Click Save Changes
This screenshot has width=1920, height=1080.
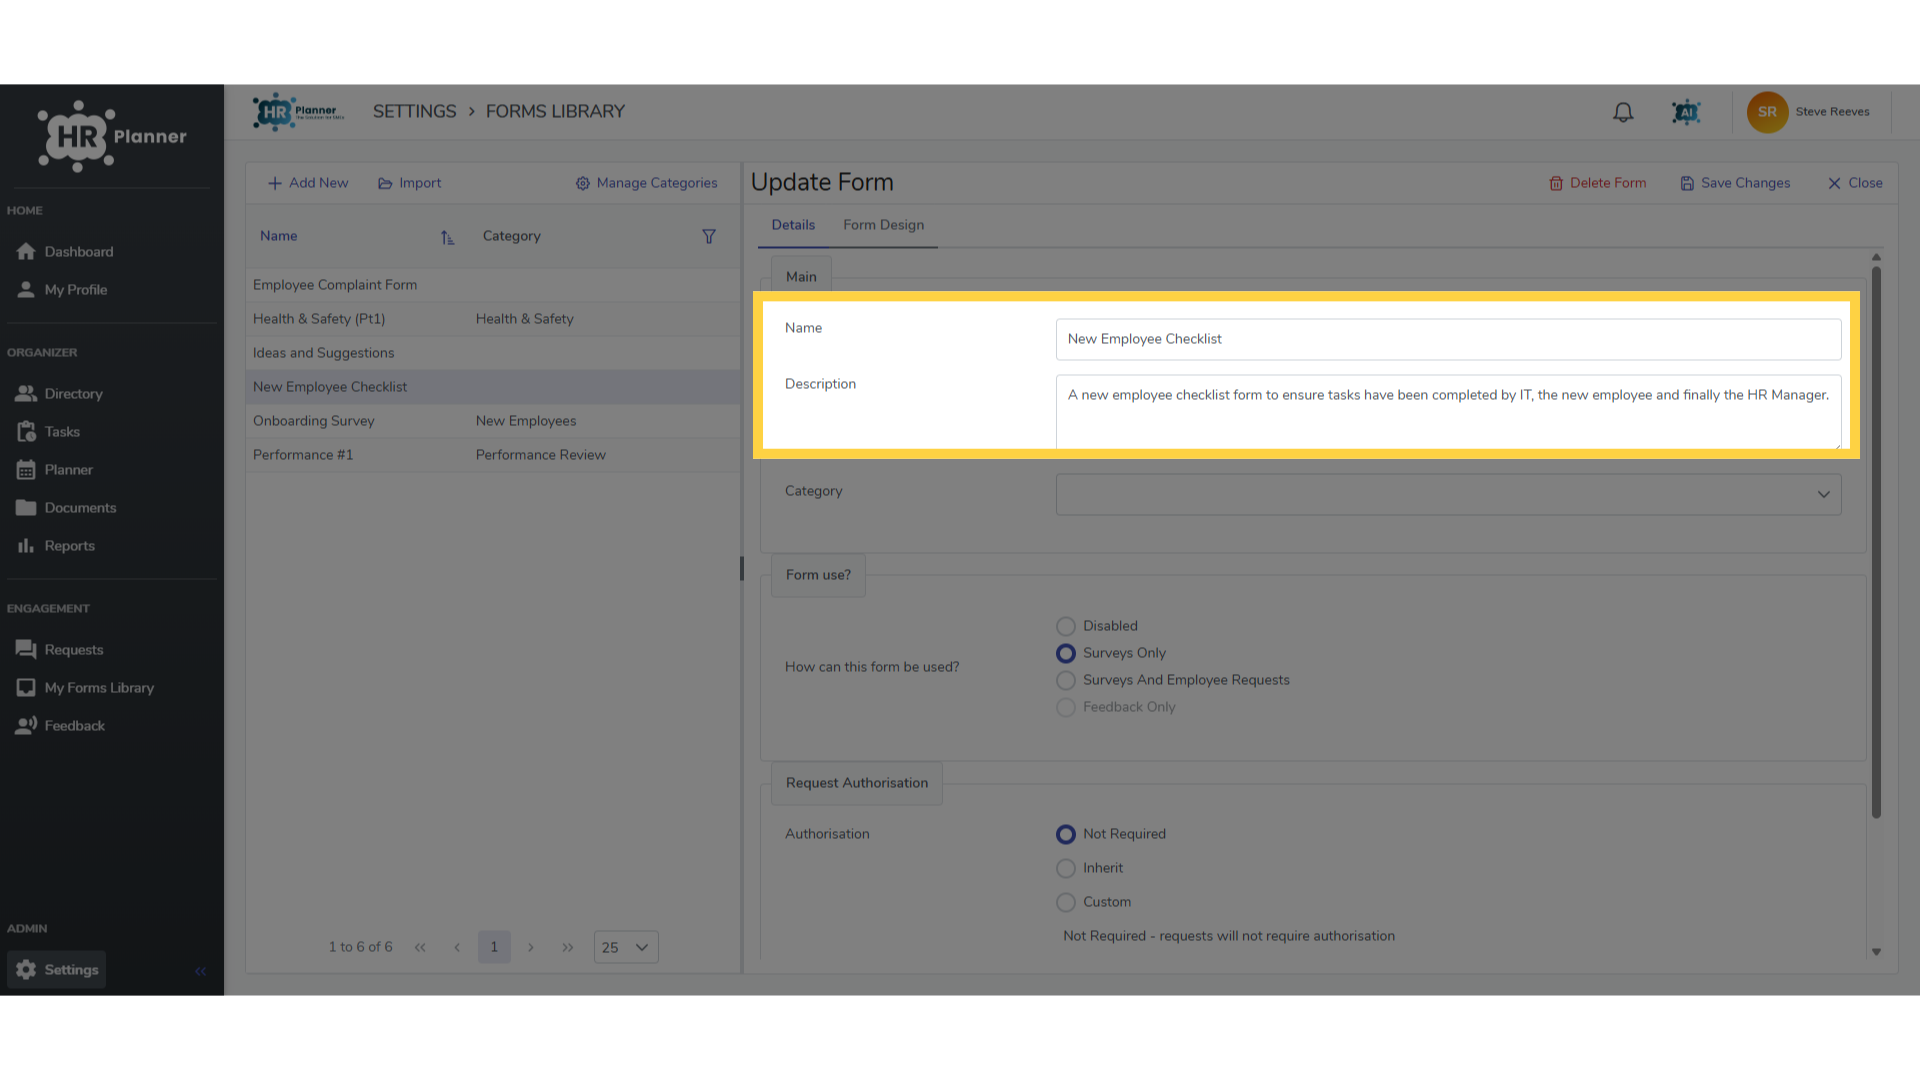pos(1735,183)
